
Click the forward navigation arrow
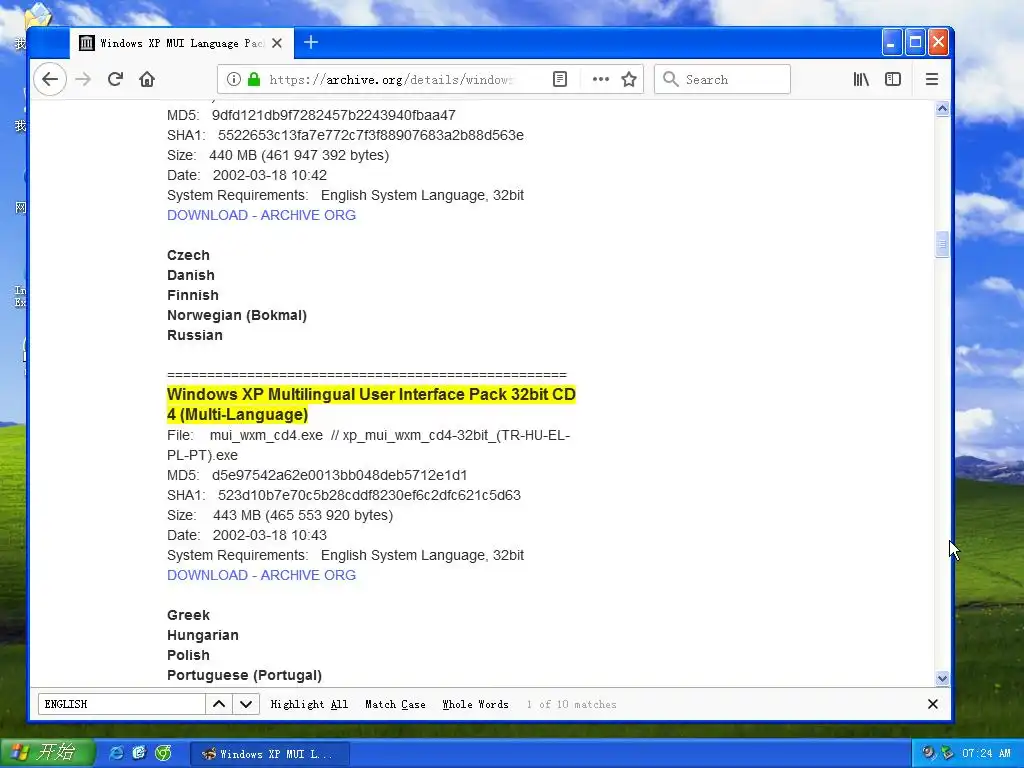83,80
